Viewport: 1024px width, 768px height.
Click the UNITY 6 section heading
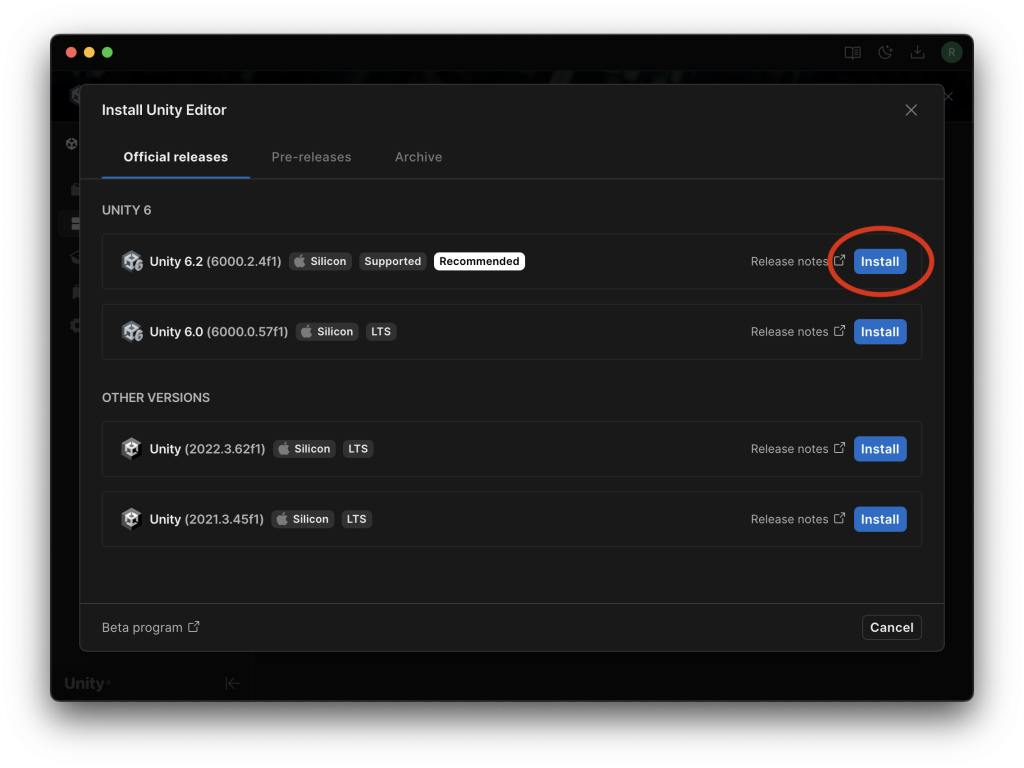tap(127, 210)
